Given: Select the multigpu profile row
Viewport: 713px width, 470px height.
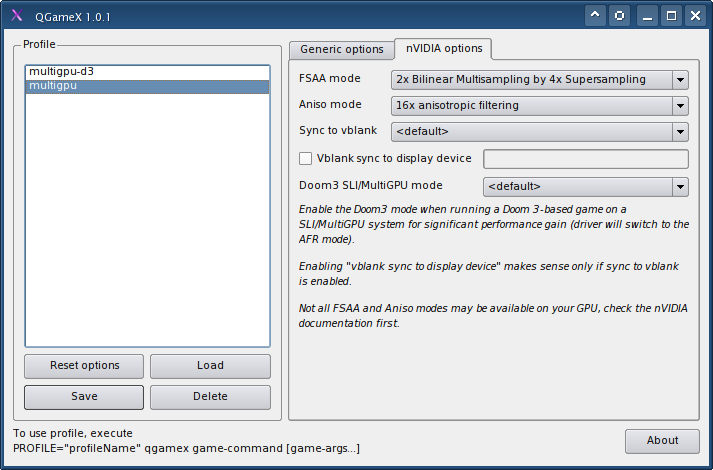Looking at the screenshot, I should pos(147,86).
